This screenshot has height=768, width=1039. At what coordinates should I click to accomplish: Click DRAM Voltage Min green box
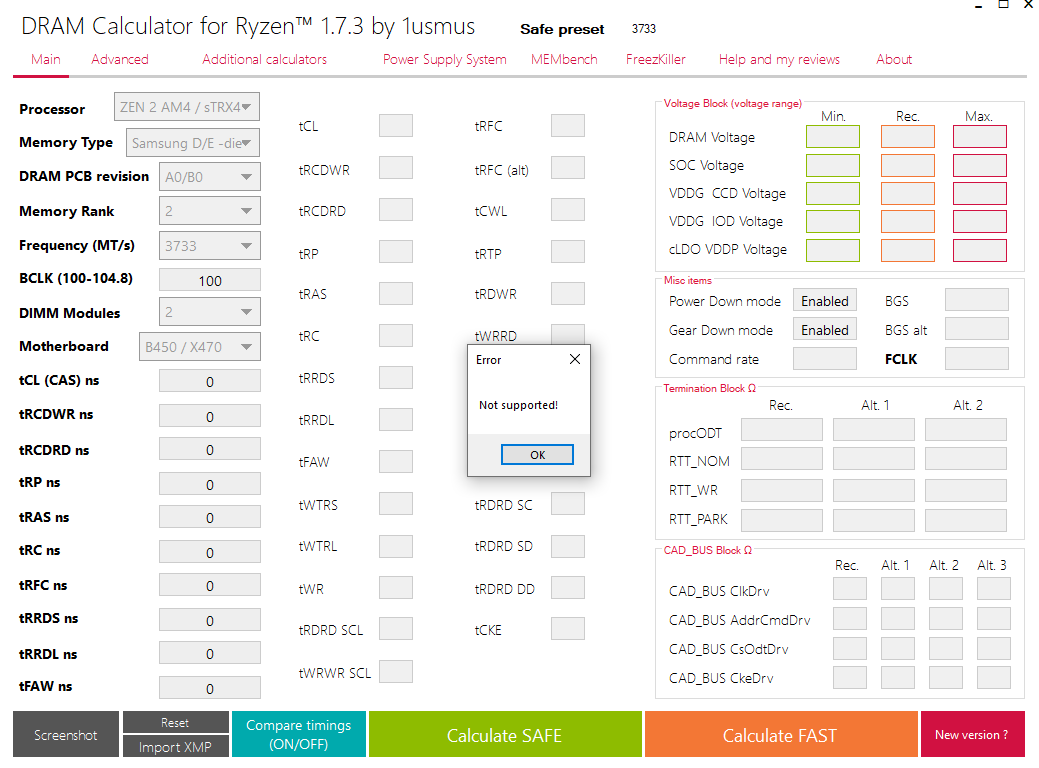pos(833,137)
